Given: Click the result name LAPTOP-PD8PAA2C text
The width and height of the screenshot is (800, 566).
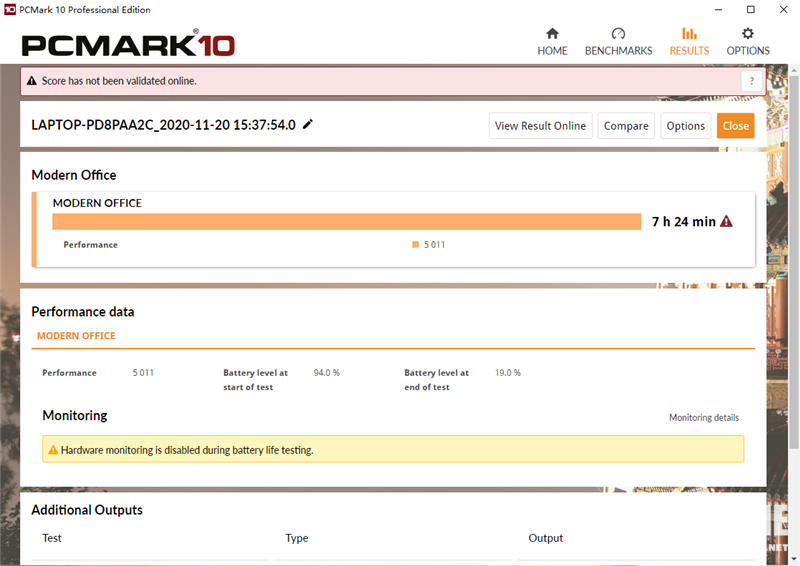Looking at the screenshot, I should pos(163,125).
